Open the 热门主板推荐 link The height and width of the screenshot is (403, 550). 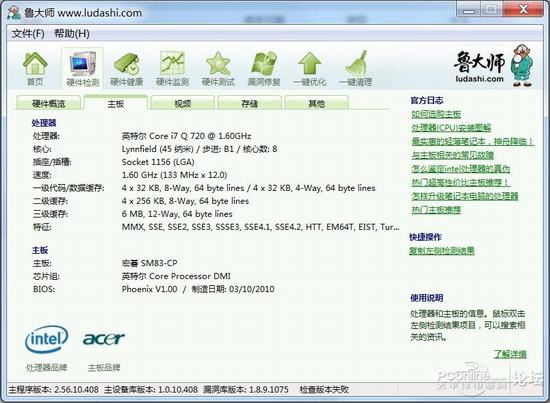click(x=436, y=210)
